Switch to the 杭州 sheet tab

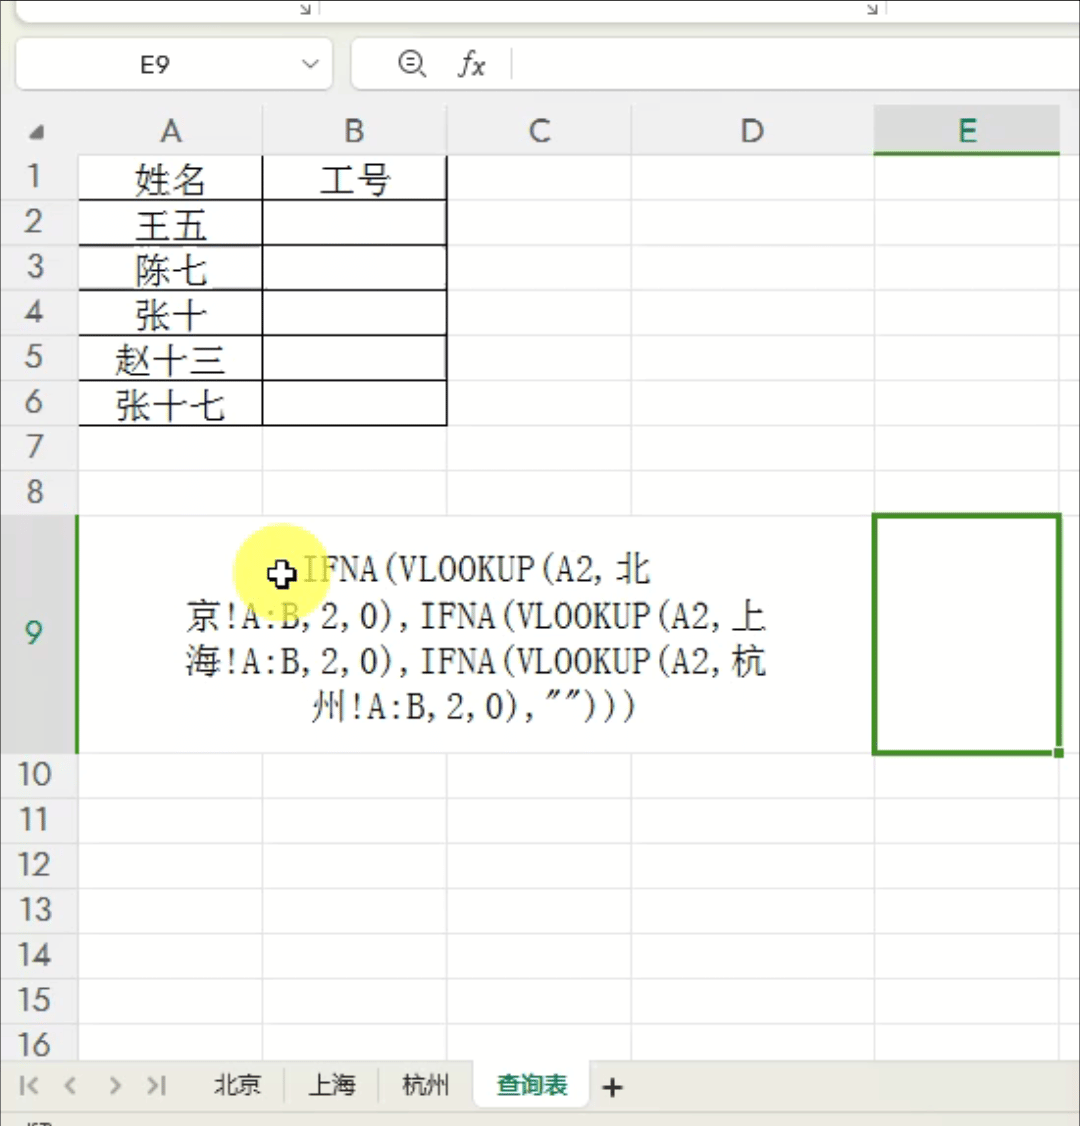pos(425,1085)
